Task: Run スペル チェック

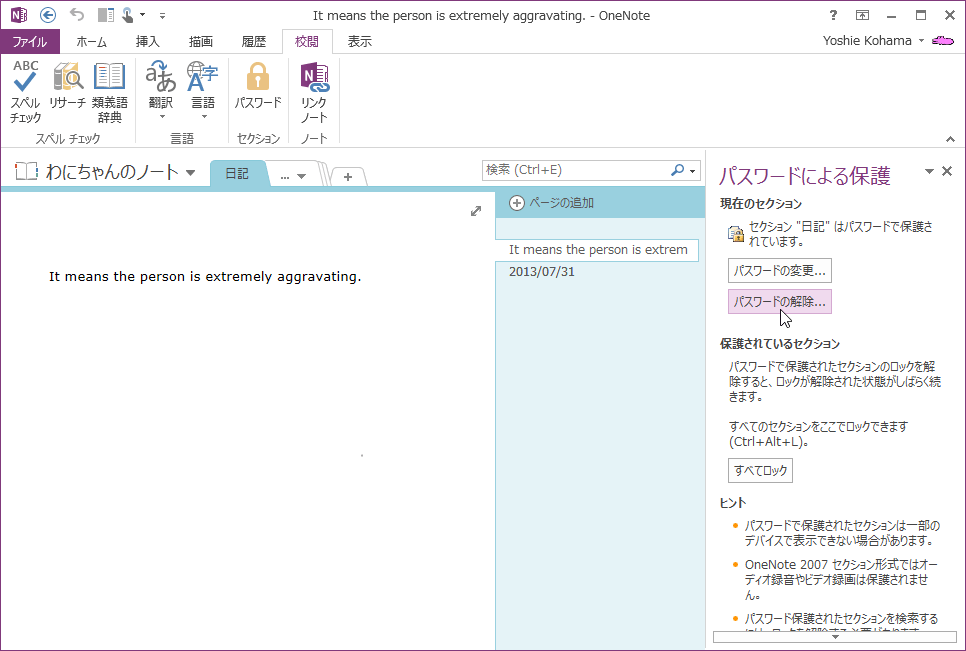Action: (25, 92)
